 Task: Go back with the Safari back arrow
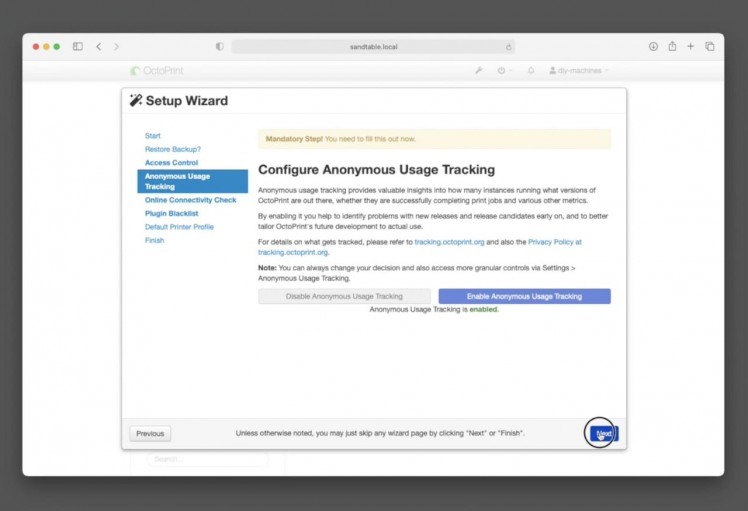(x=98, y=46)
